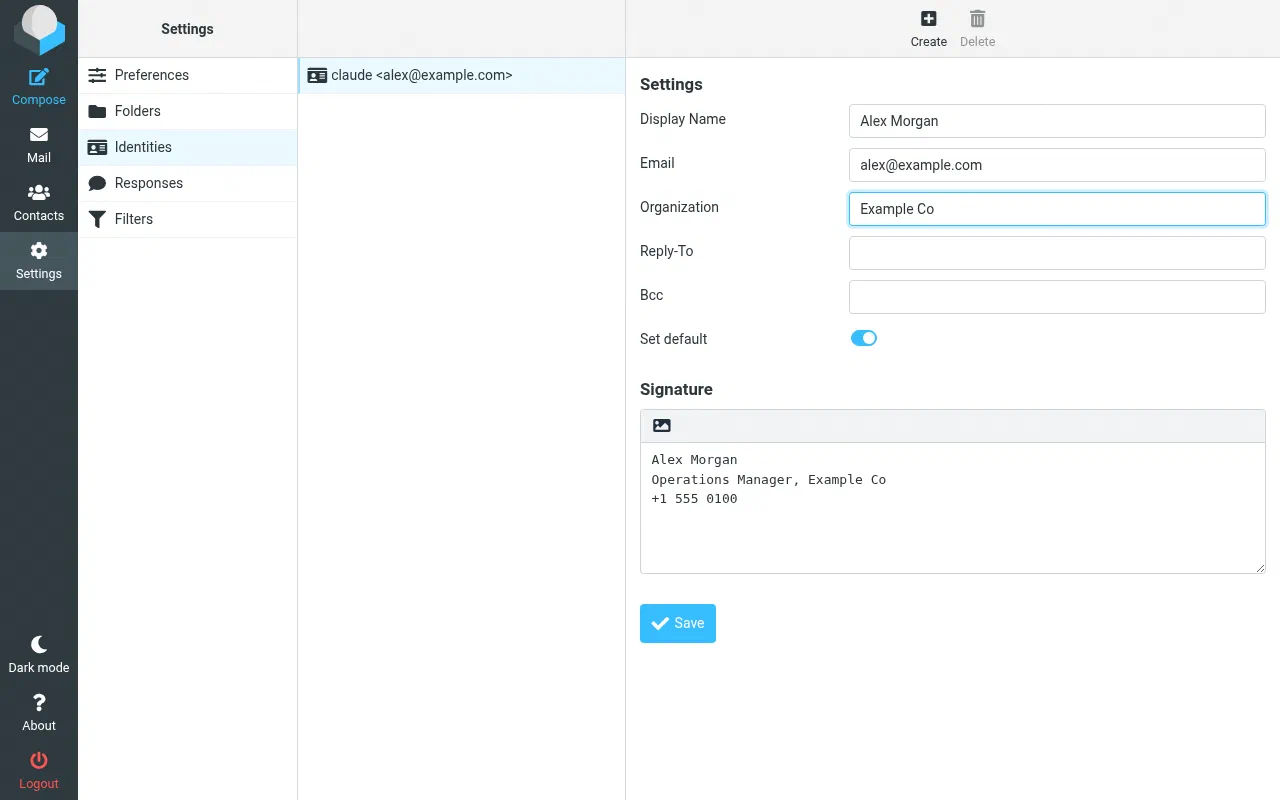1280x800 pixels.
Task: Switch signature to HTML editor image icon
Action: 661,425
